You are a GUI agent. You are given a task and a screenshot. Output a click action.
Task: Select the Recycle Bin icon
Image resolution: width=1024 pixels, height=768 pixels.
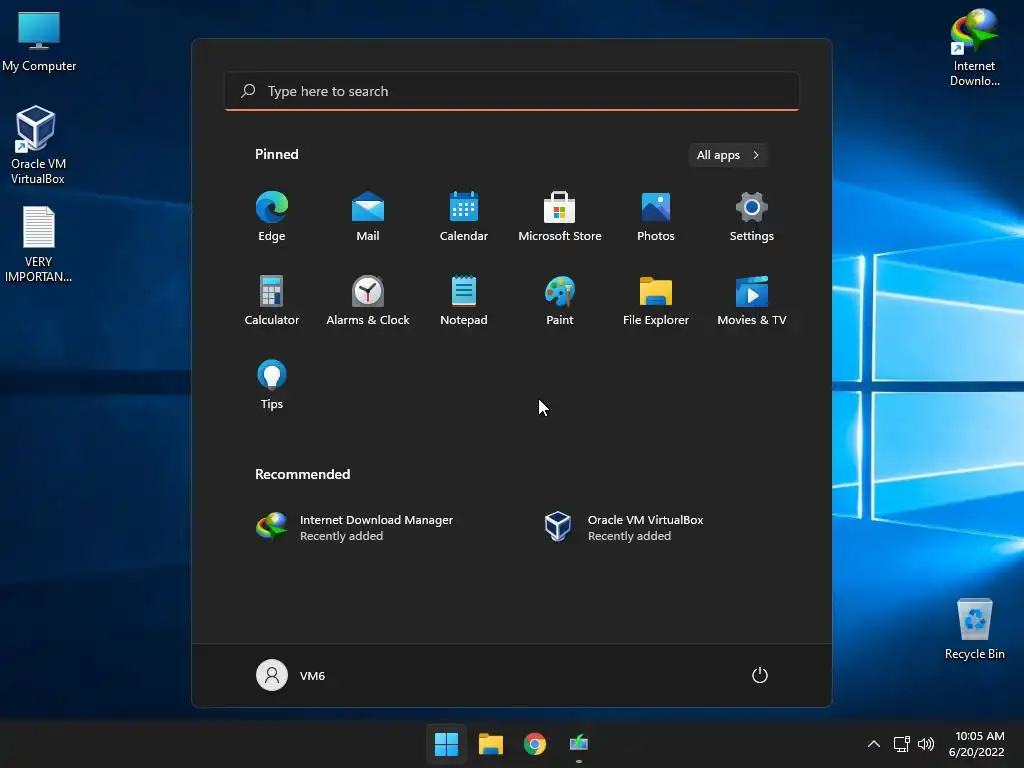click(x=974, y=629)
